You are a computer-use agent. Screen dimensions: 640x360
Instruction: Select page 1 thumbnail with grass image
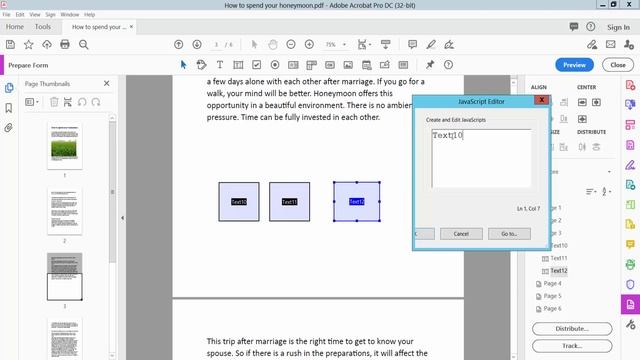tap(64, 146)
